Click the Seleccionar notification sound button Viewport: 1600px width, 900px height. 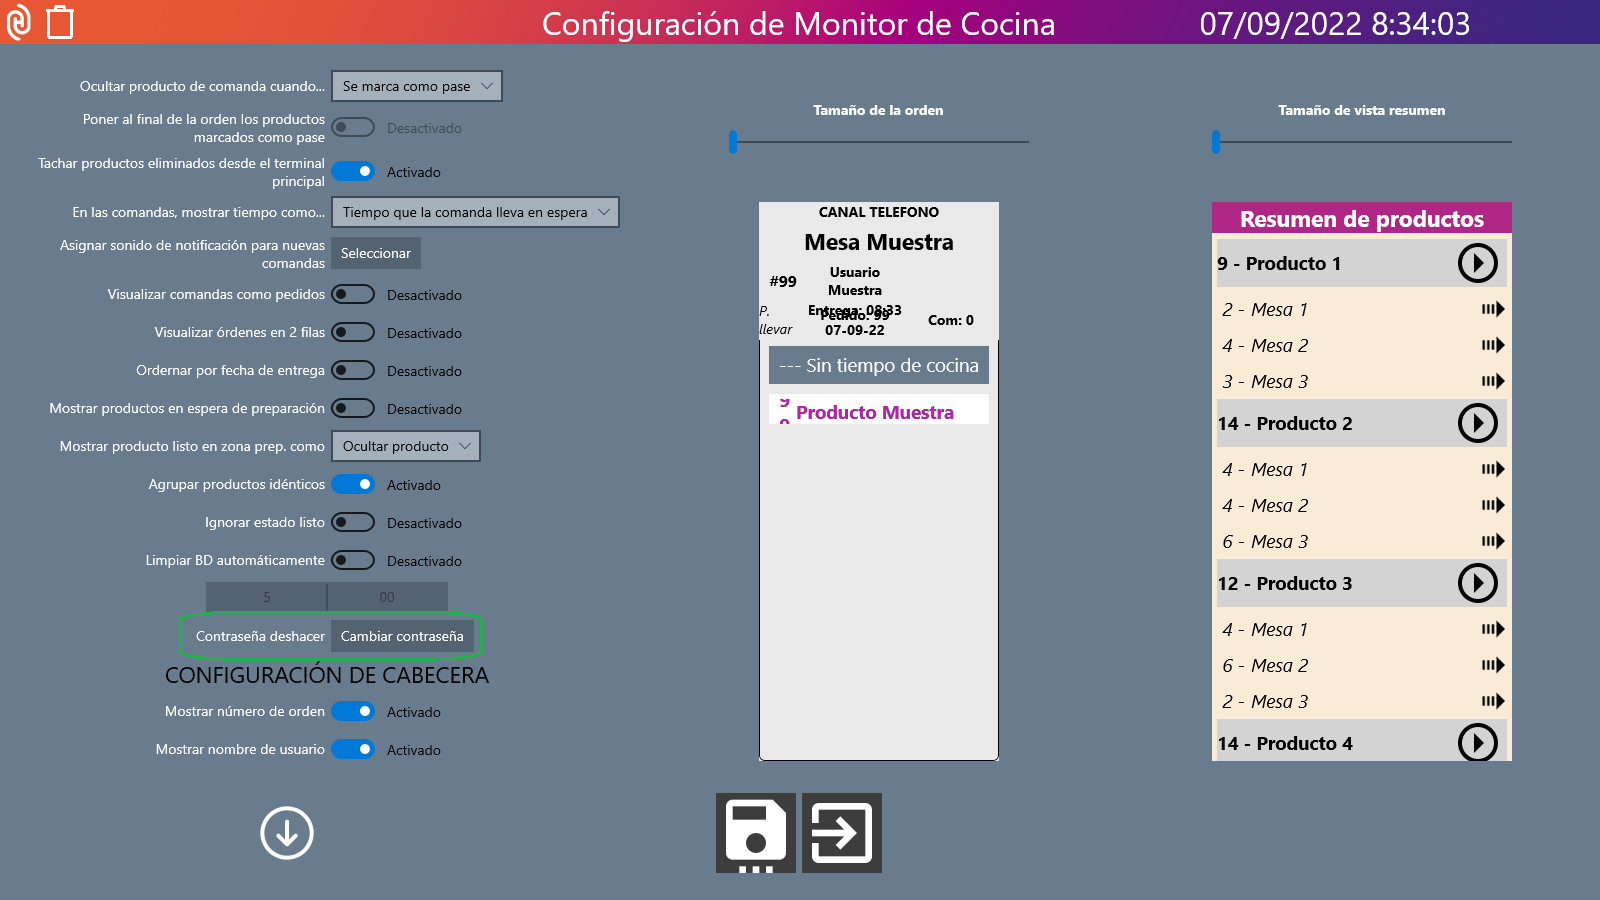[x=376, y=254]
